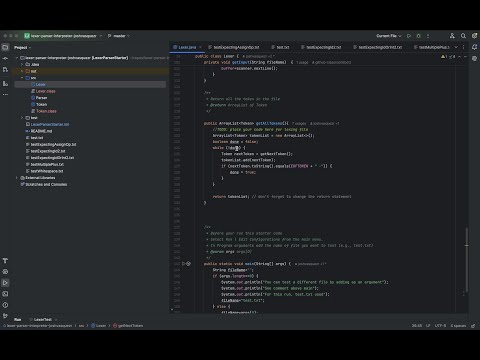Select Lexer class in project tree
Viewport: 480px width, 360px height.
[x=90, y=84]
